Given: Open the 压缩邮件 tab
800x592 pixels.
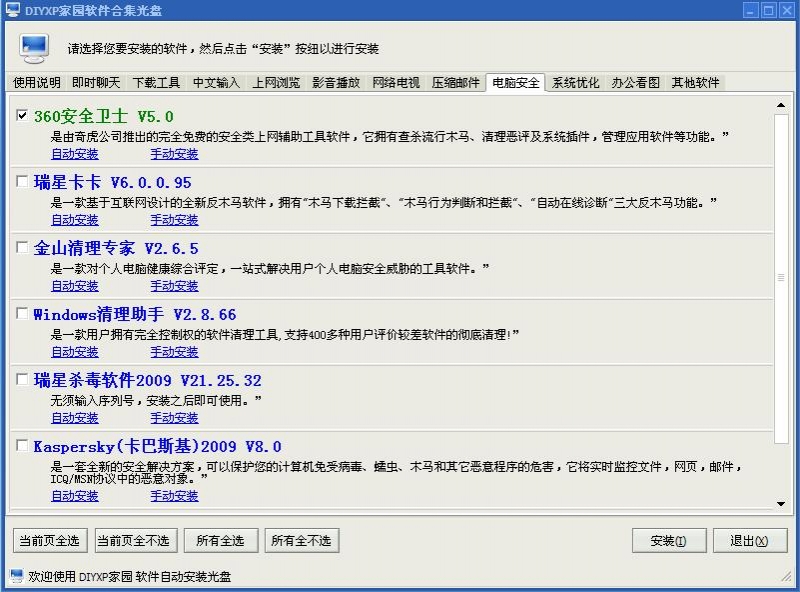Looking at the screenshot, I should click(x=456, y=82).
